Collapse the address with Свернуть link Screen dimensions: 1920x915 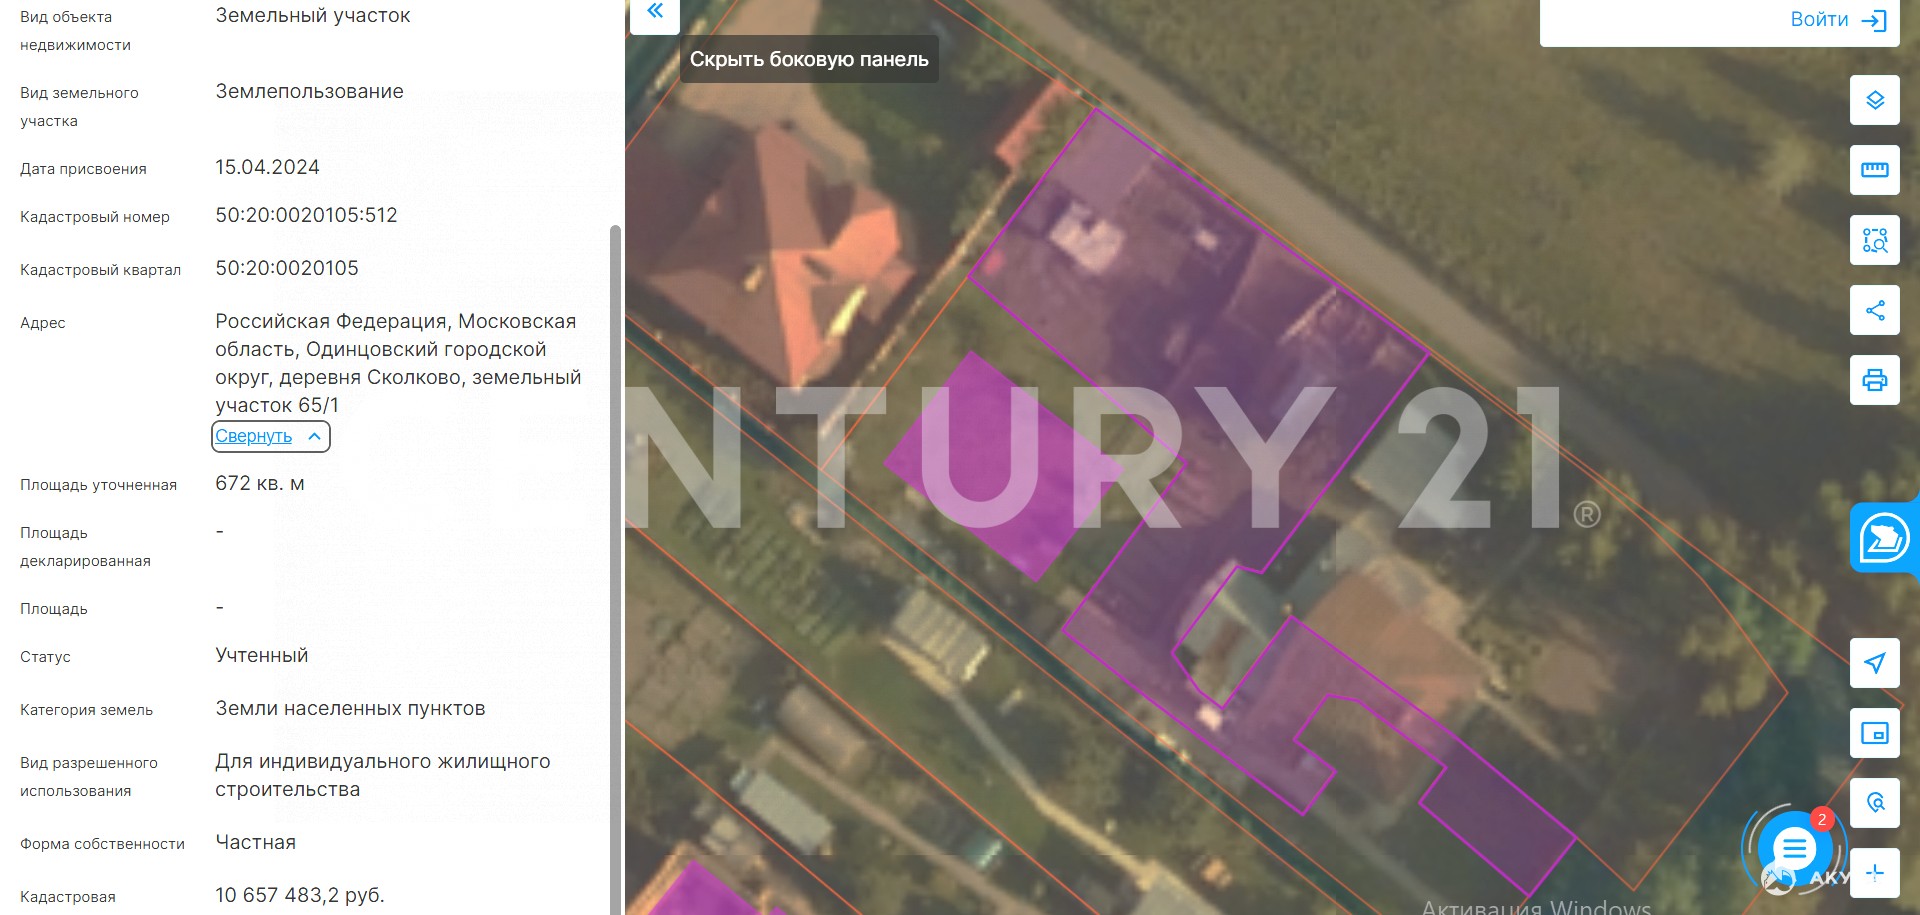(x=254, y=436)
